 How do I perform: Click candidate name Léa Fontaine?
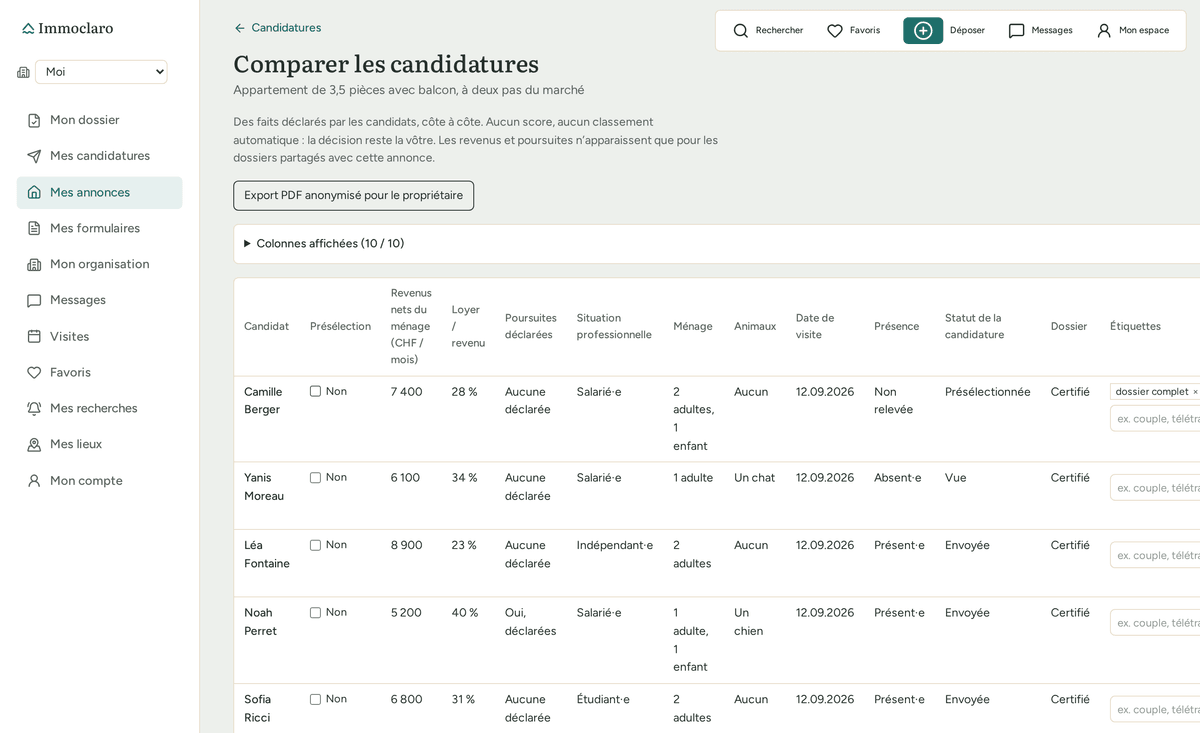click(267, 554)
